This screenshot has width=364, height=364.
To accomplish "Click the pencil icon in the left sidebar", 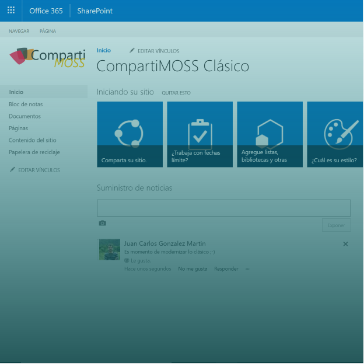I will tap(12, 170).
